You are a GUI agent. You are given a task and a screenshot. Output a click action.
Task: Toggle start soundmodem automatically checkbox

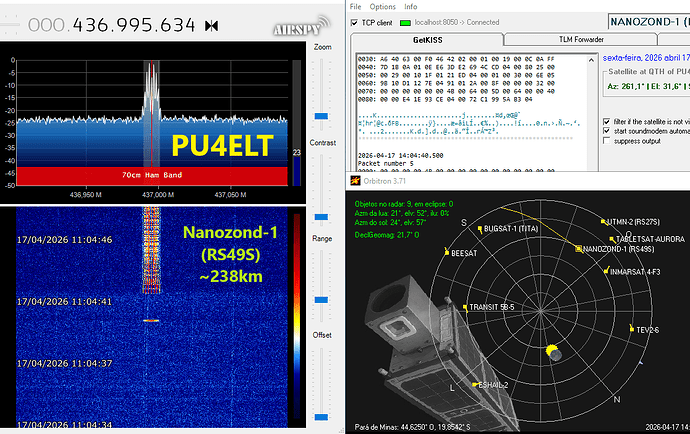(x=606, y=131)
